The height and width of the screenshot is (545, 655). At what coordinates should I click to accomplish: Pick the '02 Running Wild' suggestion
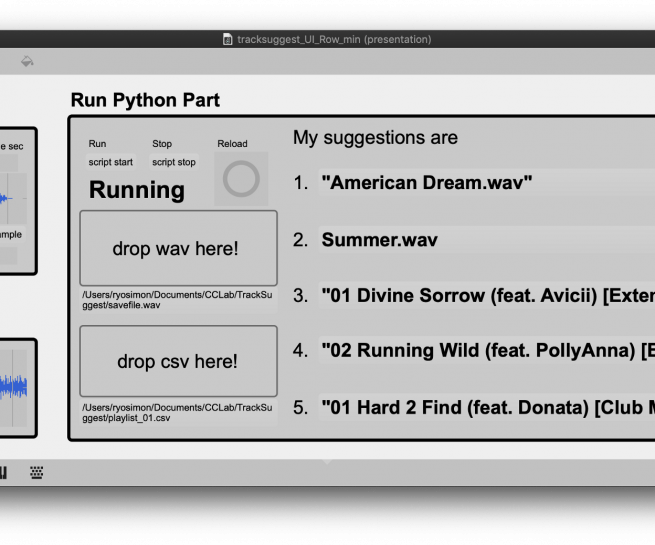486,351
